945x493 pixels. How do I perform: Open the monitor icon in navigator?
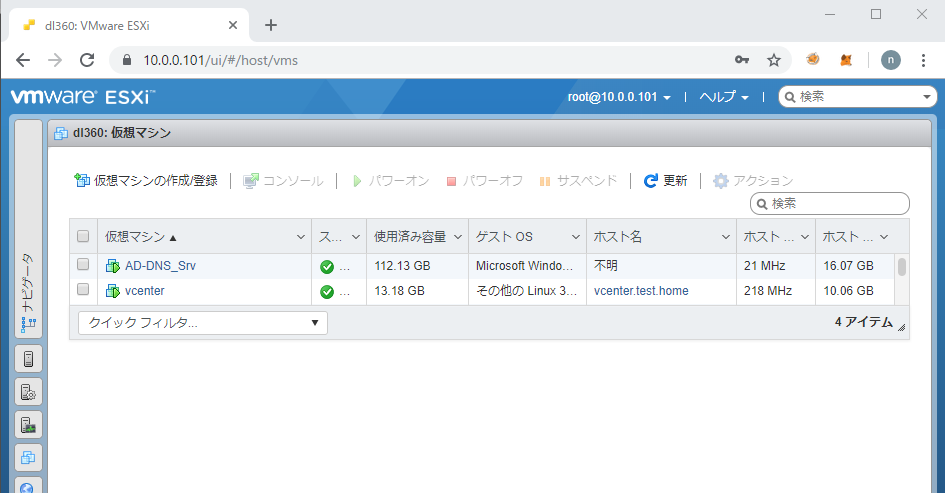click(x=28, y=425)
